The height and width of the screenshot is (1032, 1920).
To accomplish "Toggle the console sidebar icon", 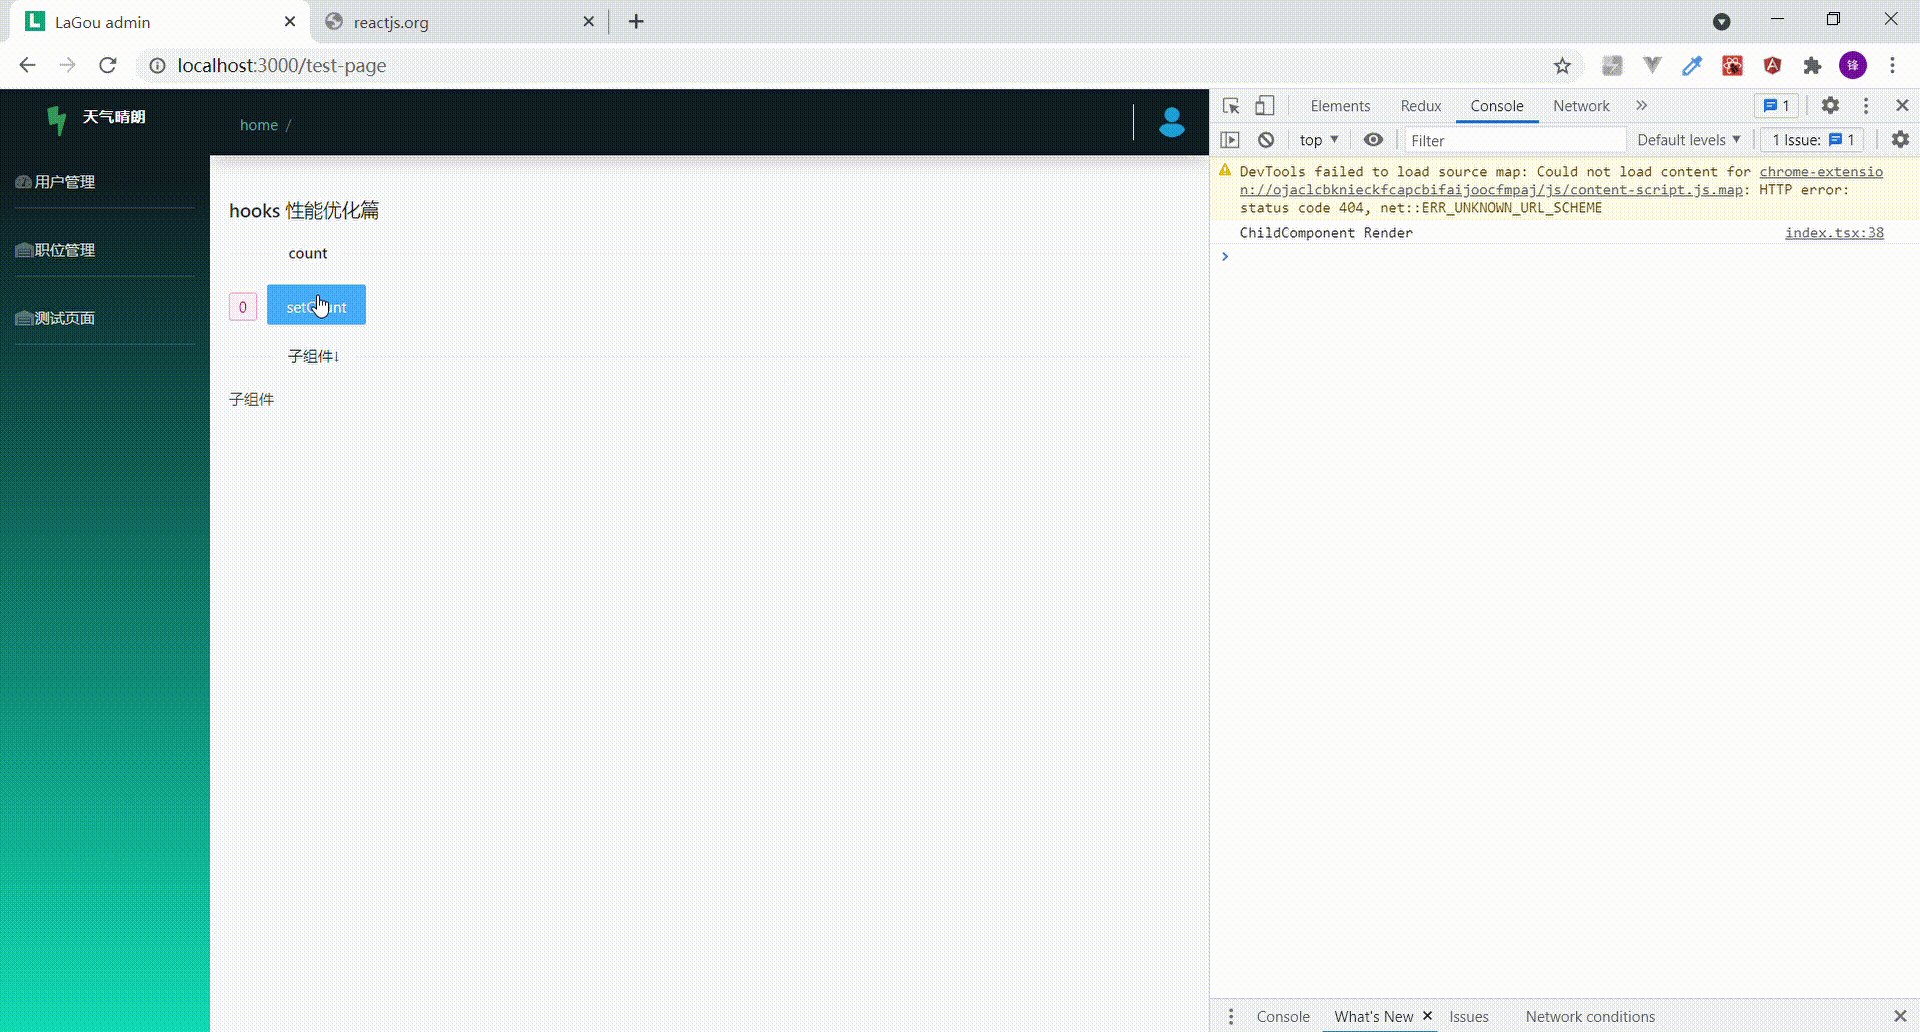I will [1230, 140].
